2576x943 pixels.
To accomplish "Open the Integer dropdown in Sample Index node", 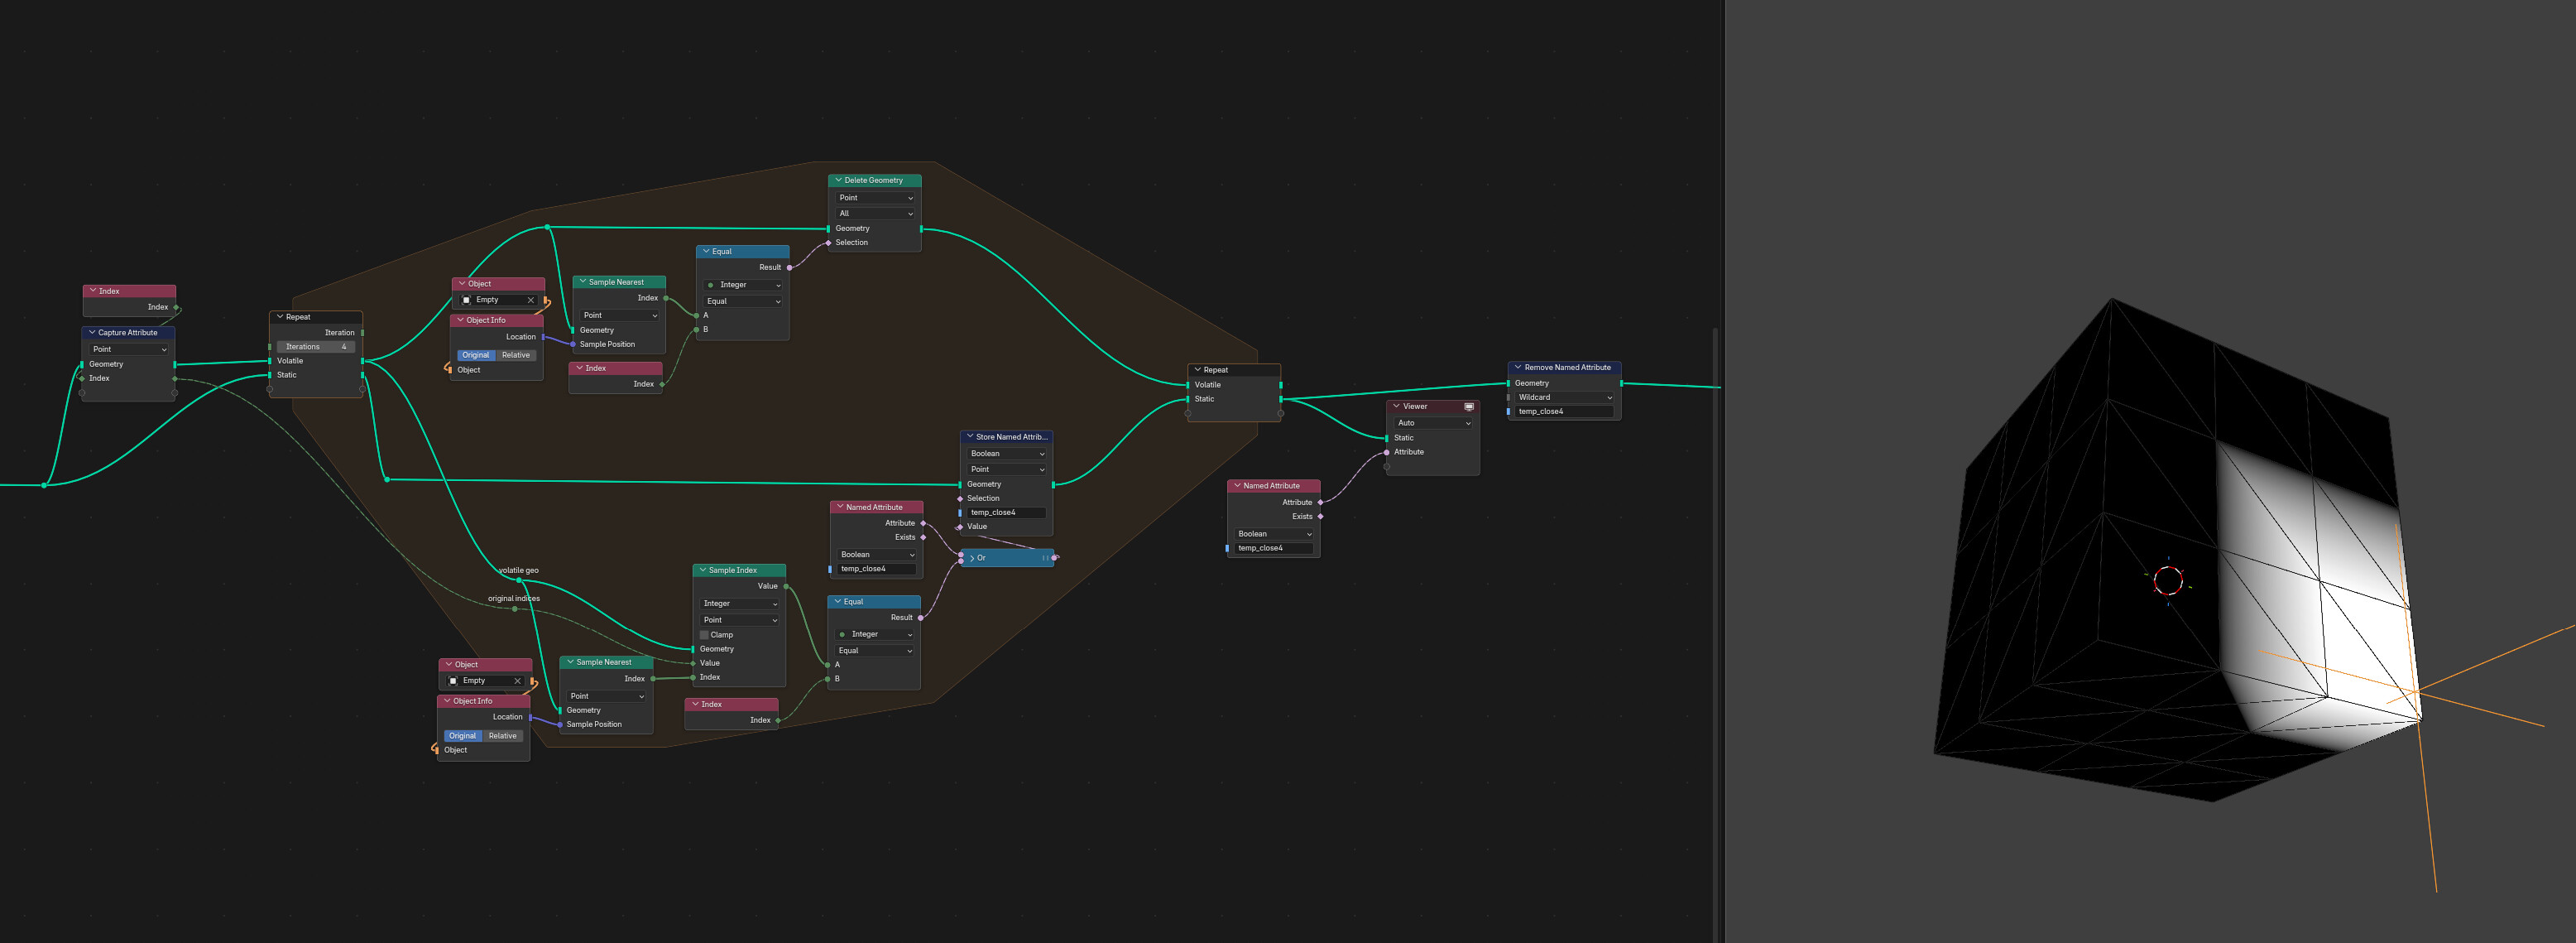I will 740,604.
